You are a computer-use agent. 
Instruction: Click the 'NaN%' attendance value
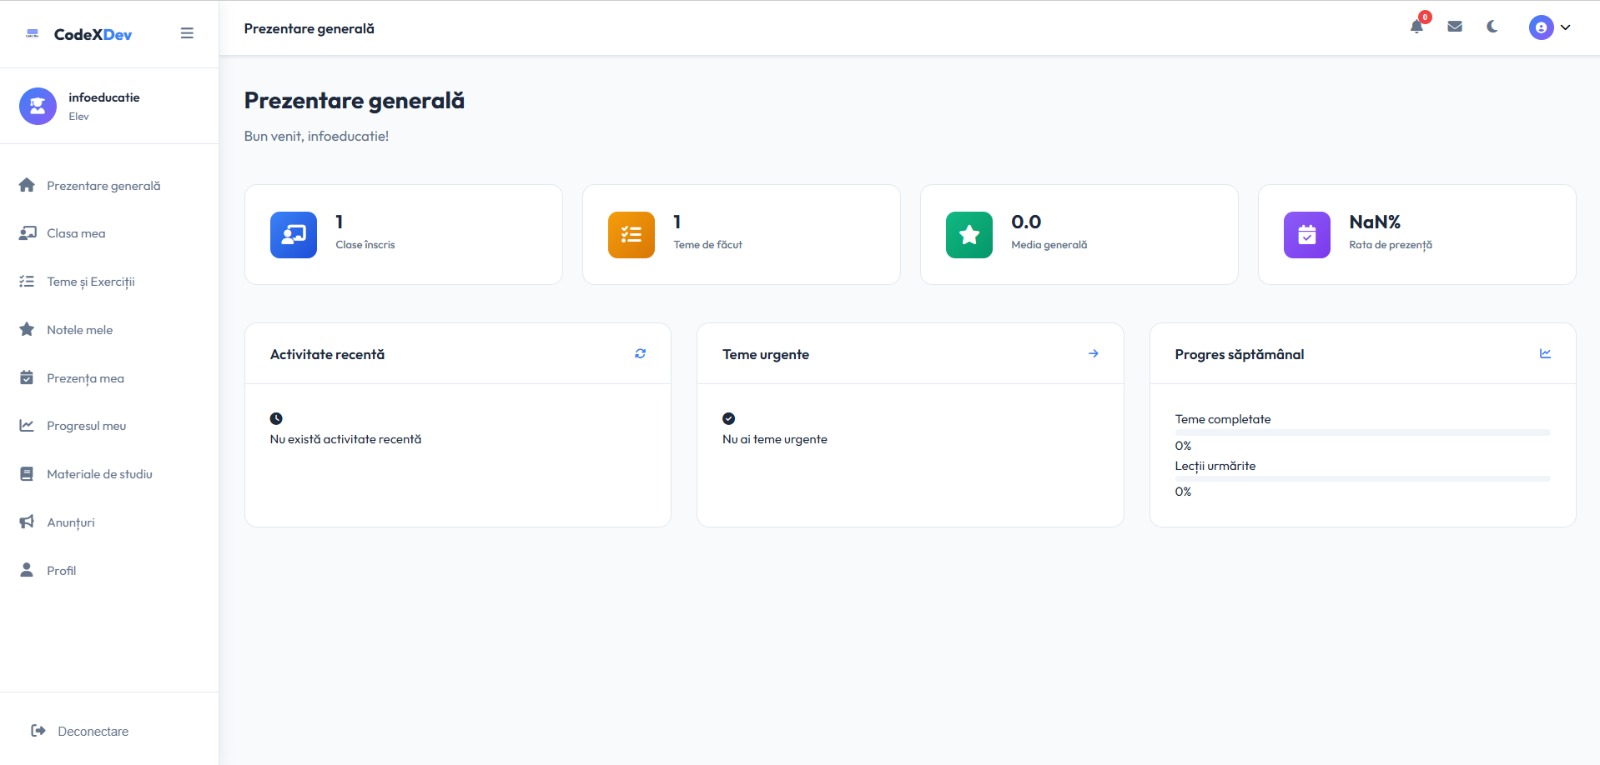1375,222
